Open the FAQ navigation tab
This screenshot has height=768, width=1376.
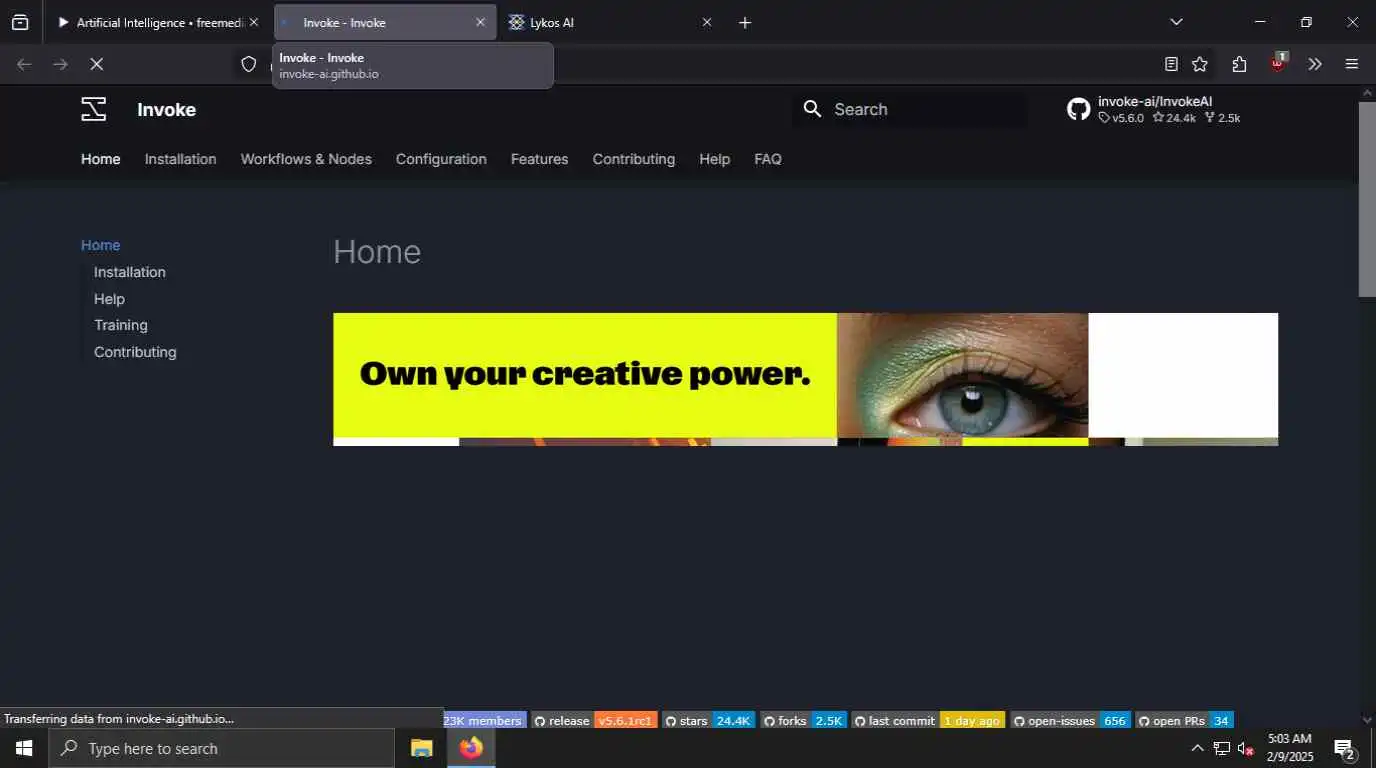[768, 159]
